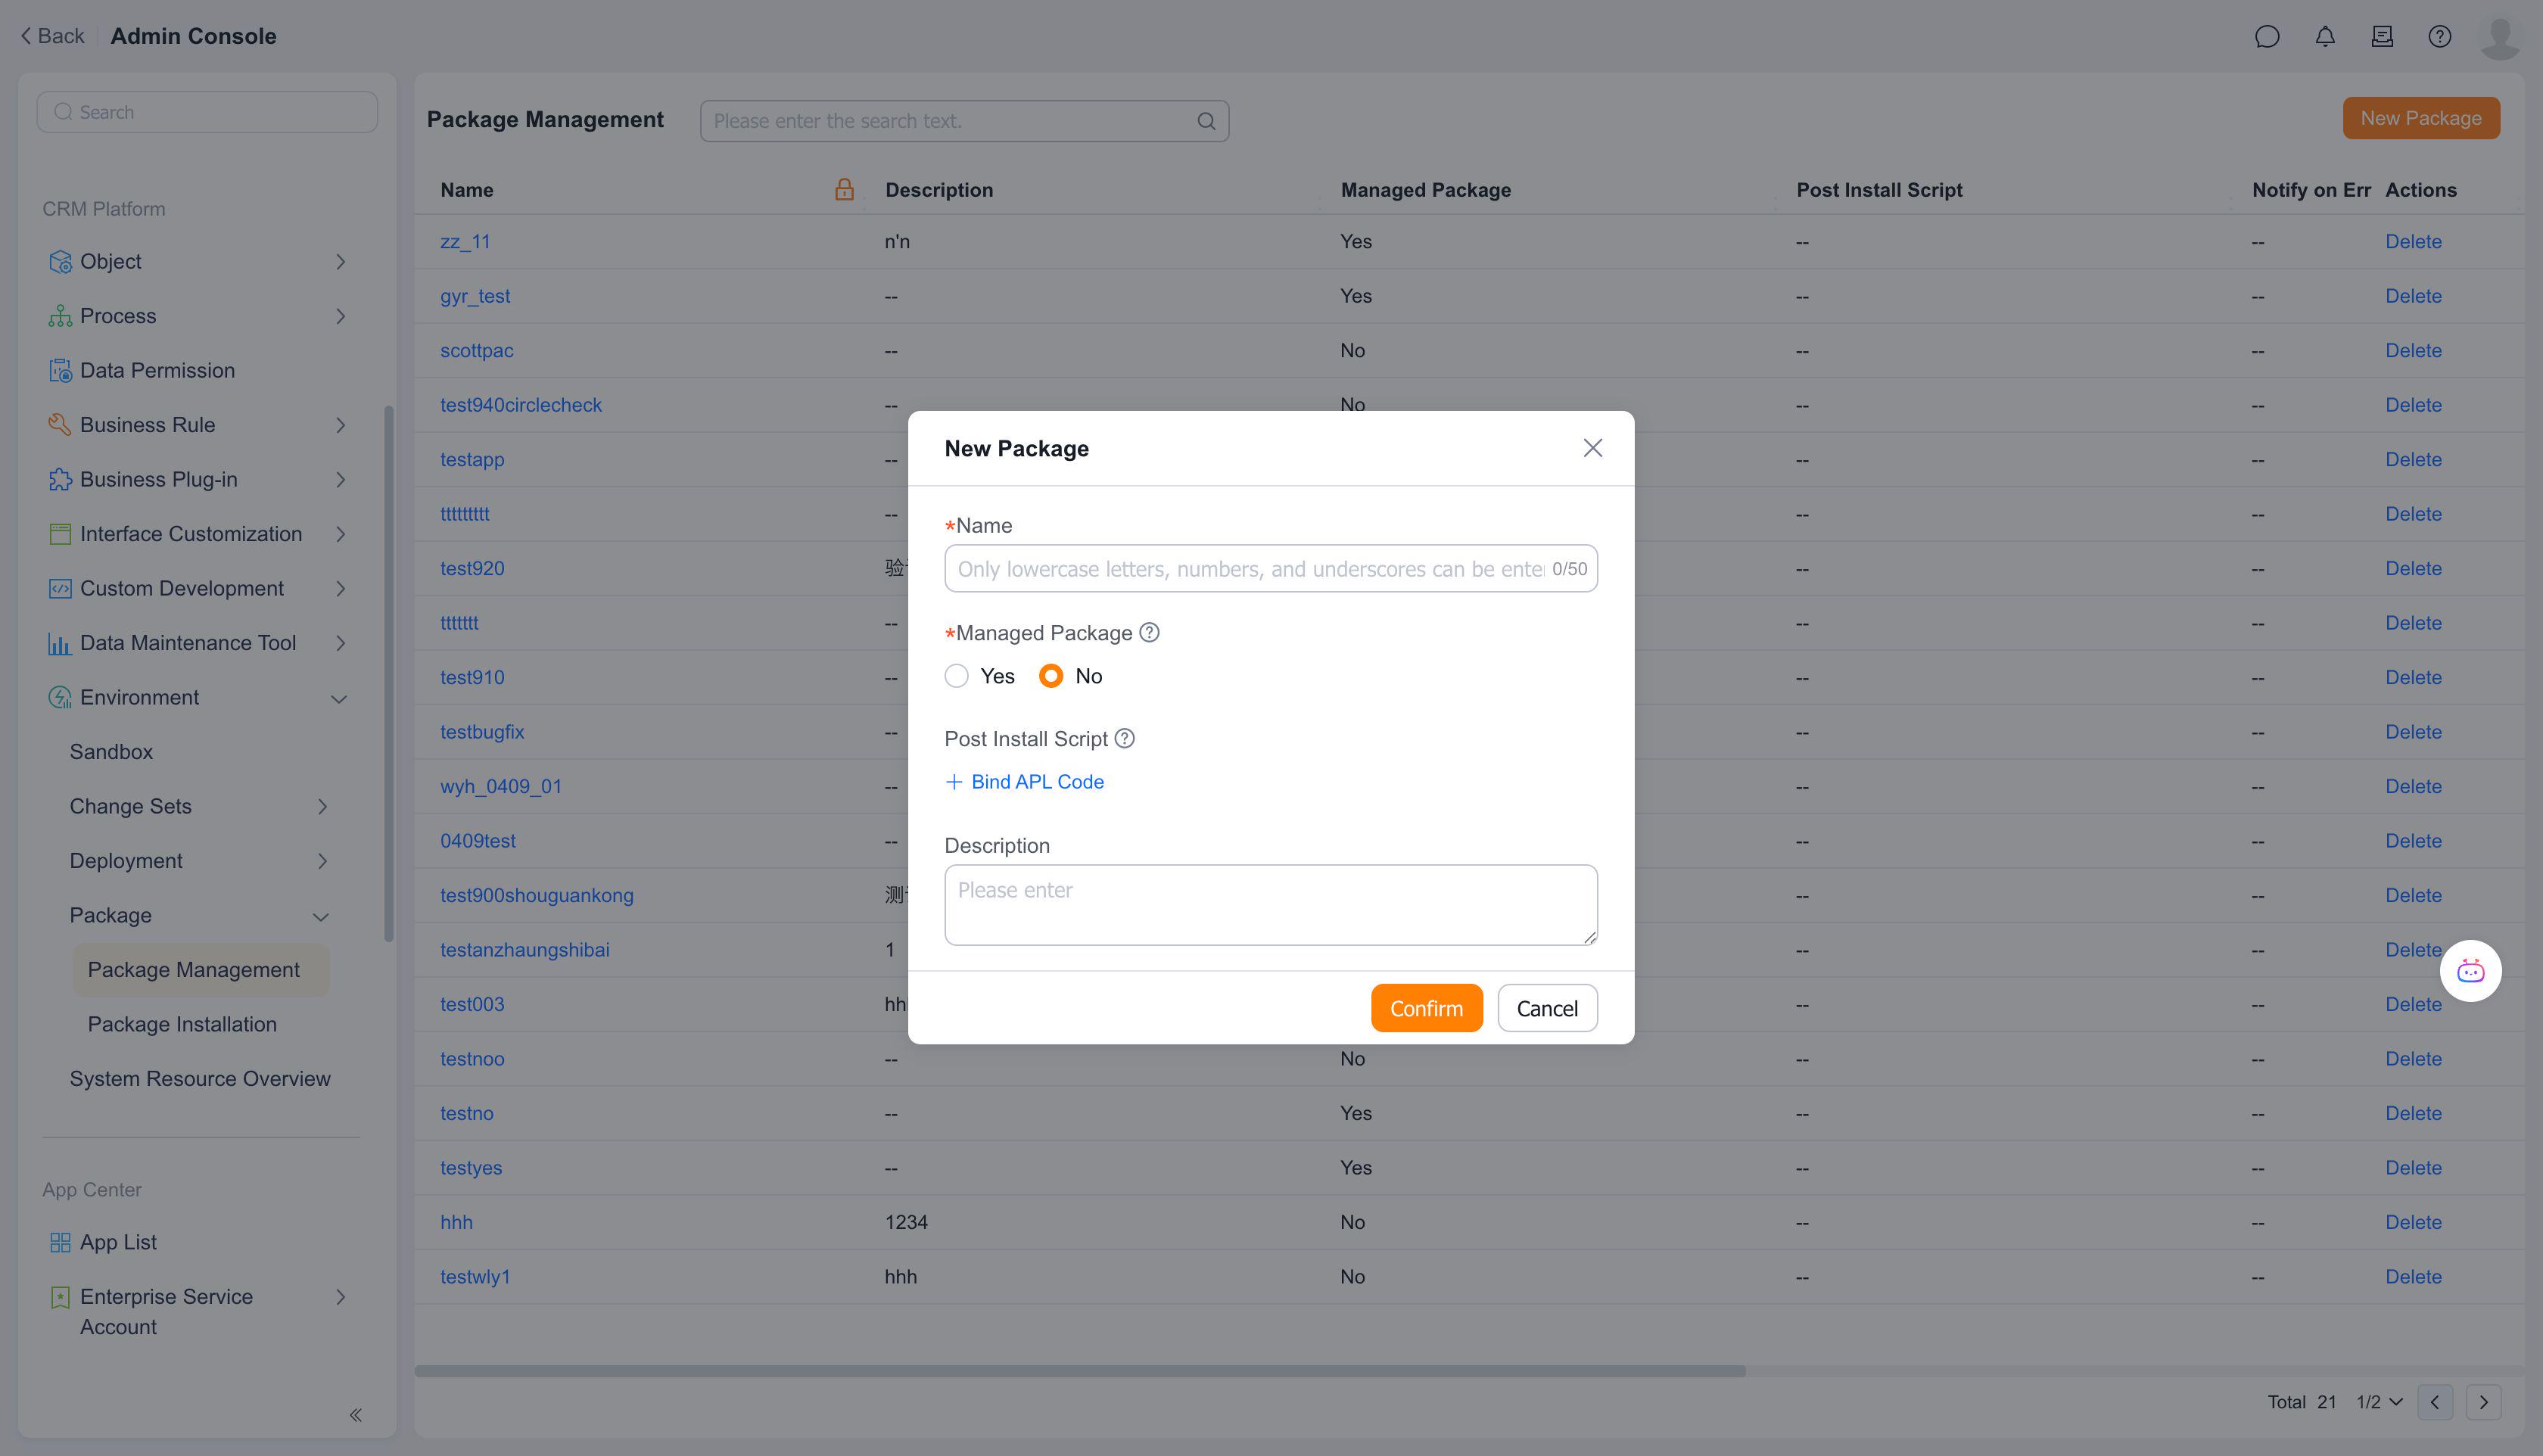Open notifications bell icon
The height and width of the screenshot is (1456, 2543).
coord(2325,37)
